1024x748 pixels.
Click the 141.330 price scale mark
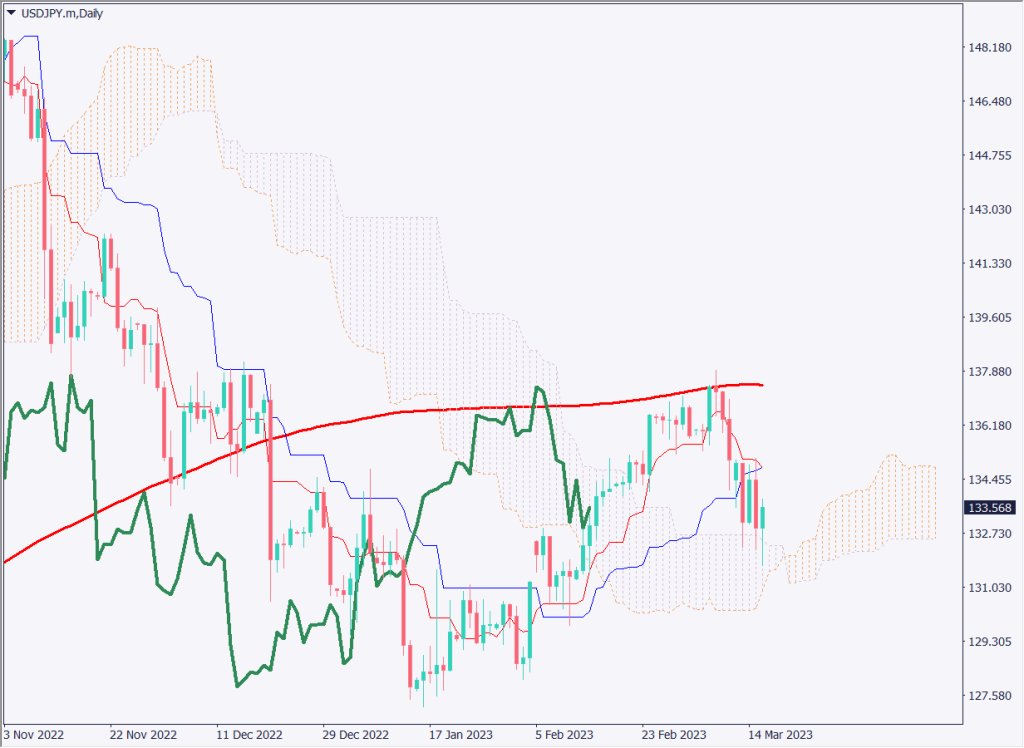(x=986, y=263)
